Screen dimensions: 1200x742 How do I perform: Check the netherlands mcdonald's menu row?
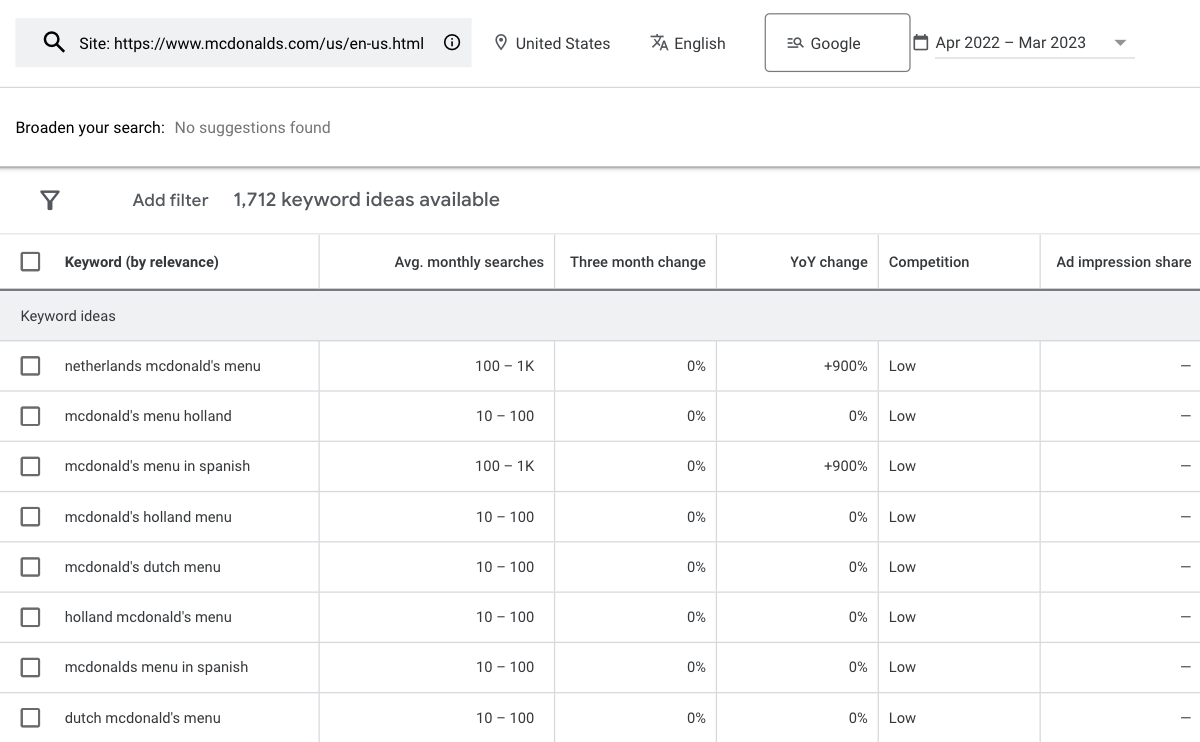[31, 366]
